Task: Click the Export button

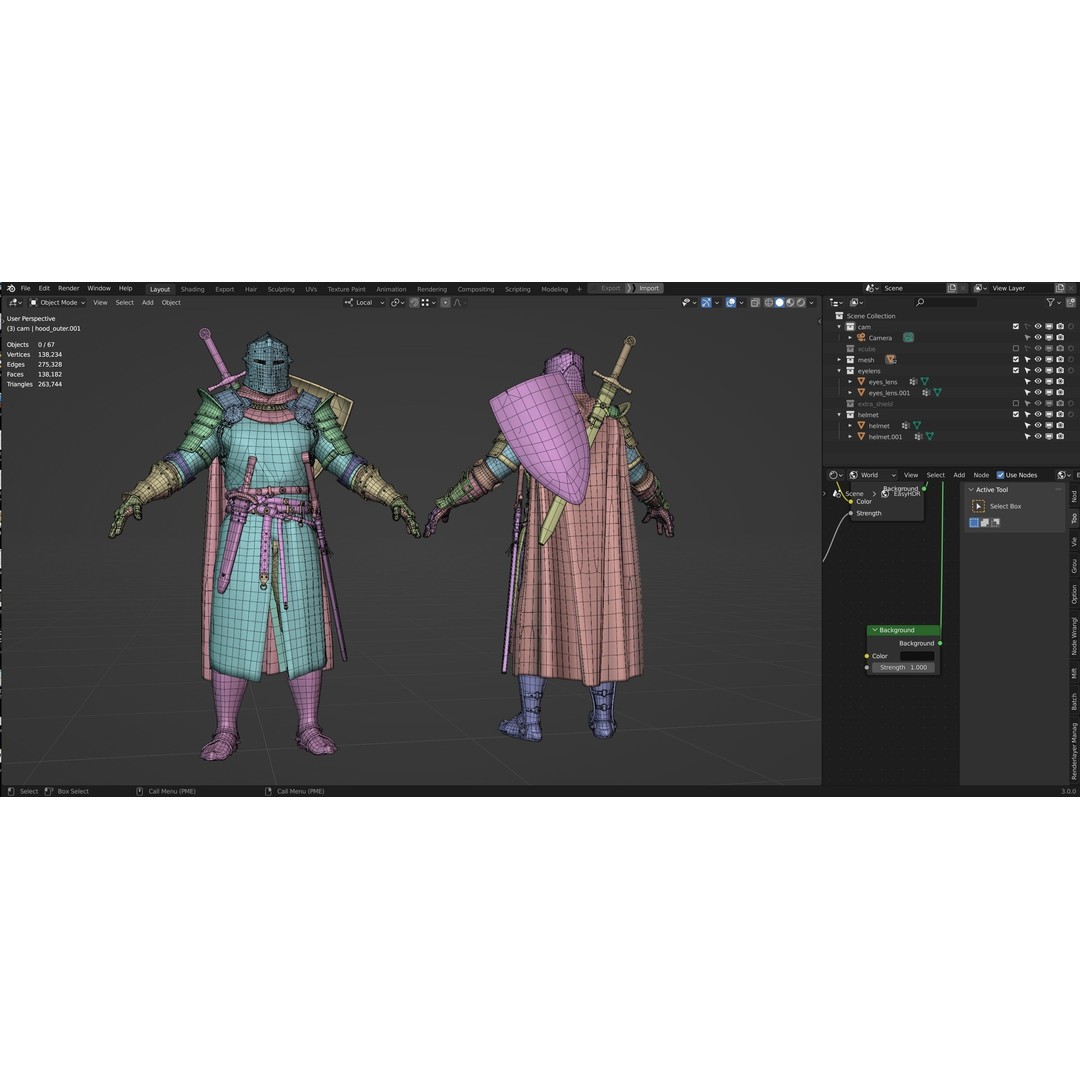Action: [x=610, y=289]
